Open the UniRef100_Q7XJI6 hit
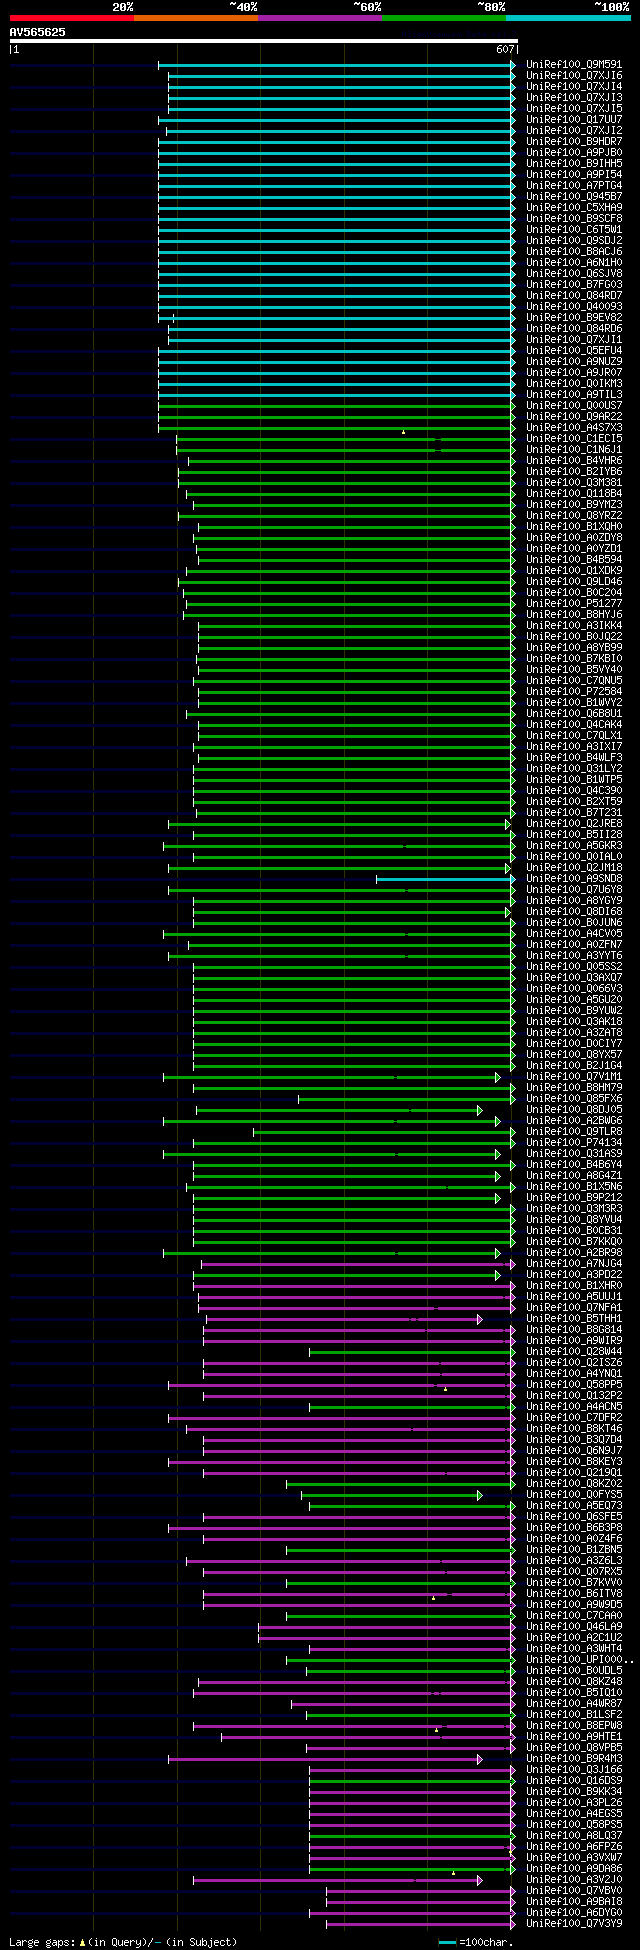 point(574,76)
